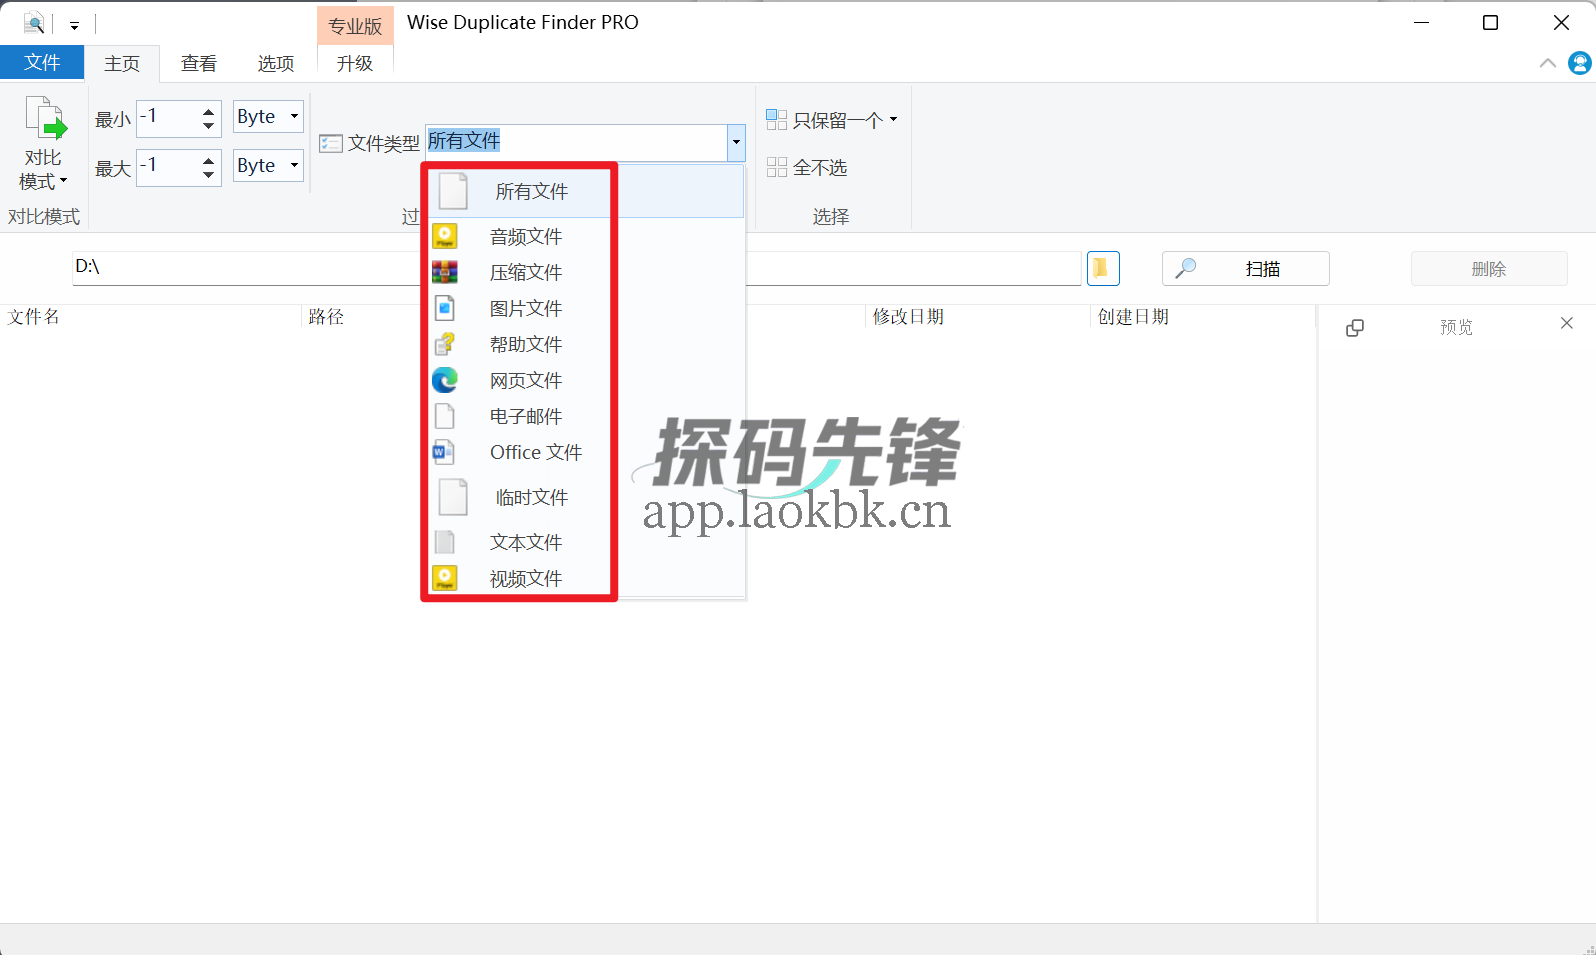
Task: Choose 临时文件 from the file type list
Action: [587, 497]
